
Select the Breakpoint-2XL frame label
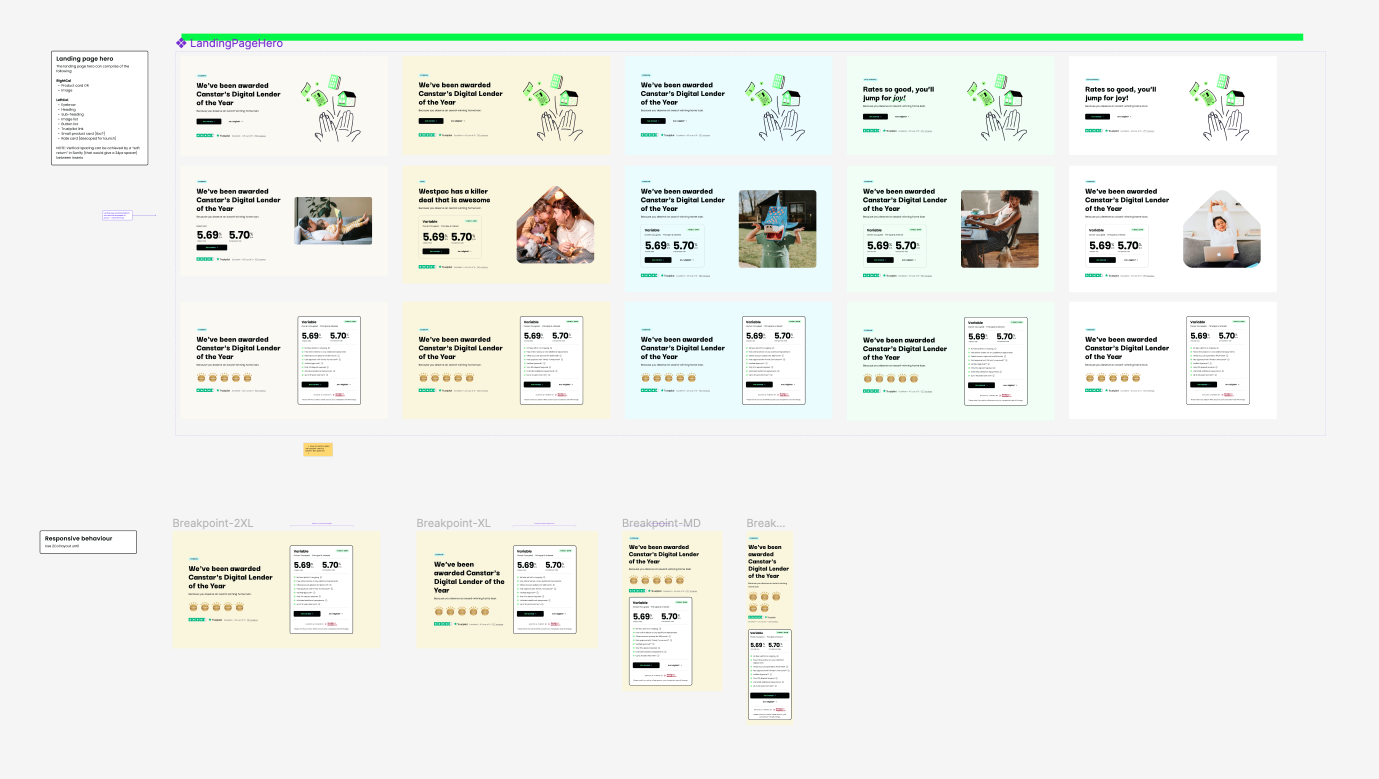point(213,523)
